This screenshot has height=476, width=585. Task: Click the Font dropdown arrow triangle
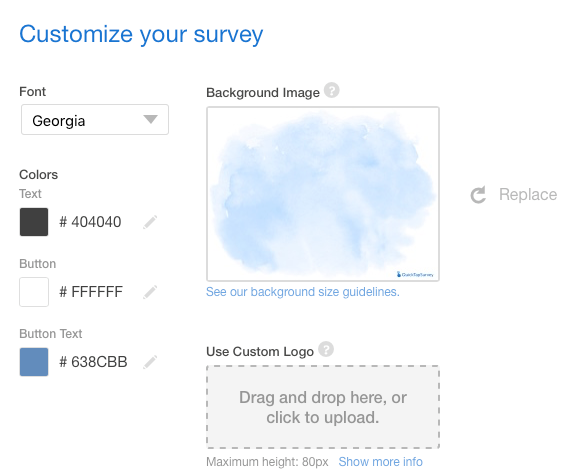pos(151,119)
